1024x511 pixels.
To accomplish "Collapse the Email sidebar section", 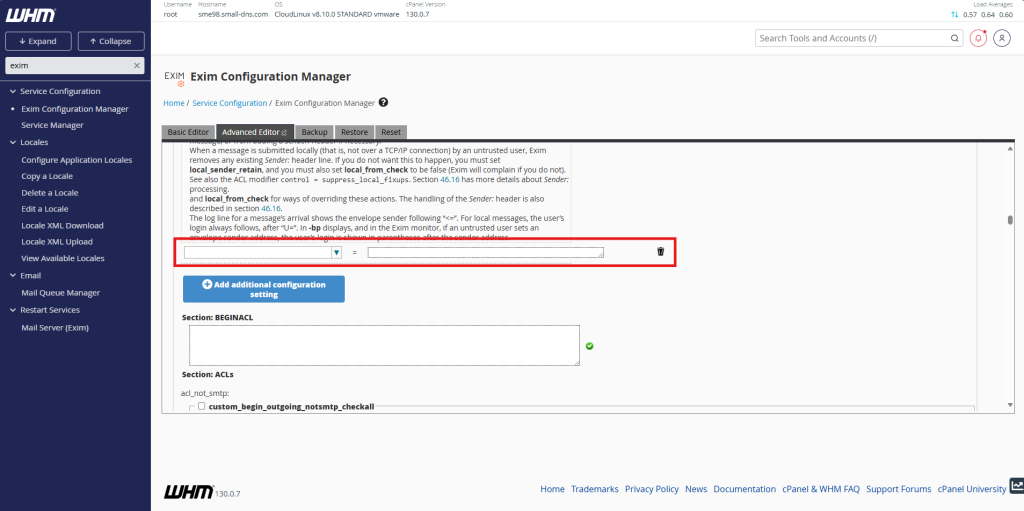I will (x=12, y=276).
